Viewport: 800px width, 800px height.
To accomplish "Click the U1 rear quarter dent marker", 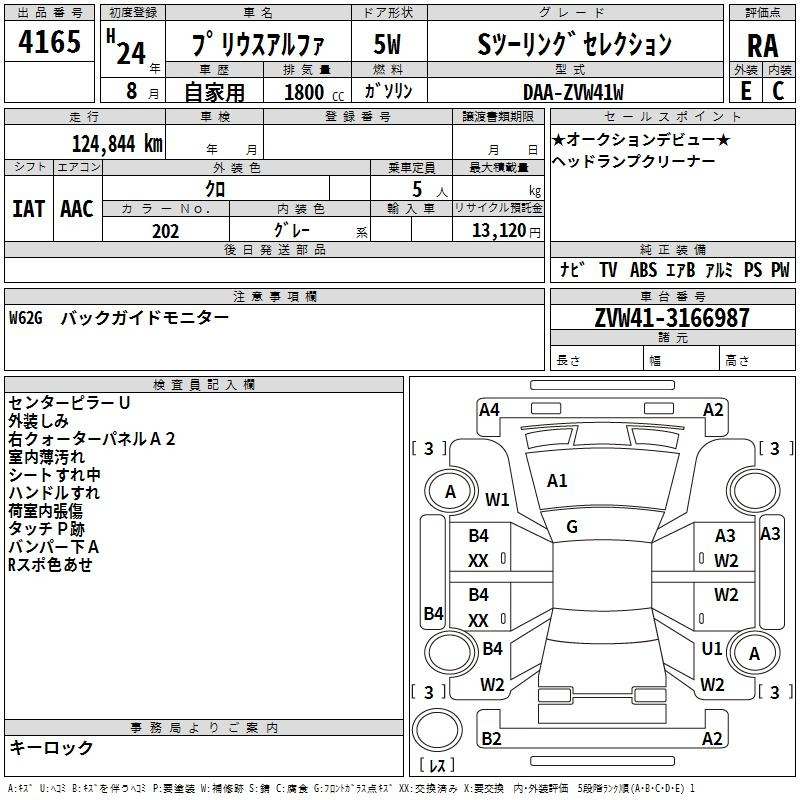I will pos(712,649).
